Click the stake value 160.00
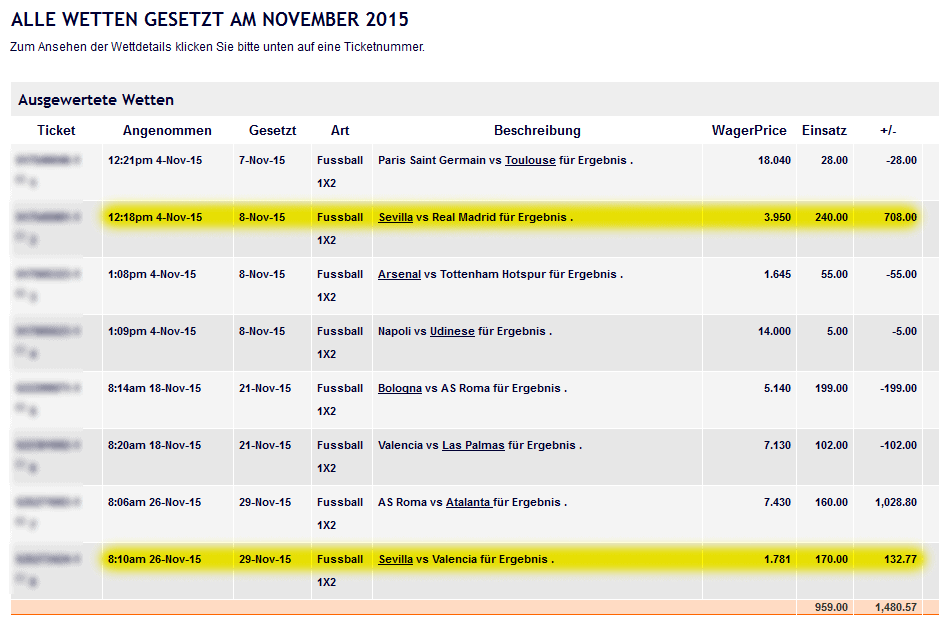This screenshot has width=945, height=622. click(x=831, y=503)
